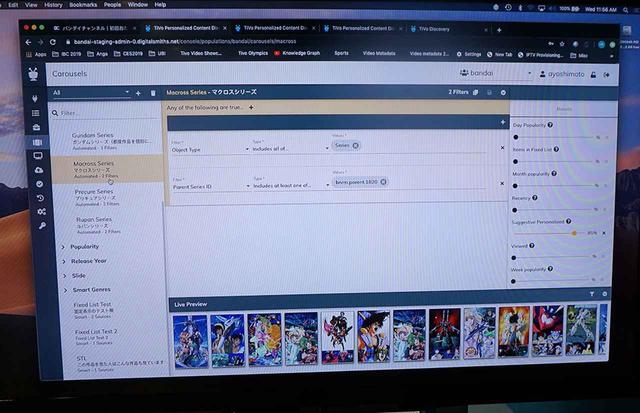640x413 pixels.
Task: Click the Filter search field
Action: pos(107,113)
